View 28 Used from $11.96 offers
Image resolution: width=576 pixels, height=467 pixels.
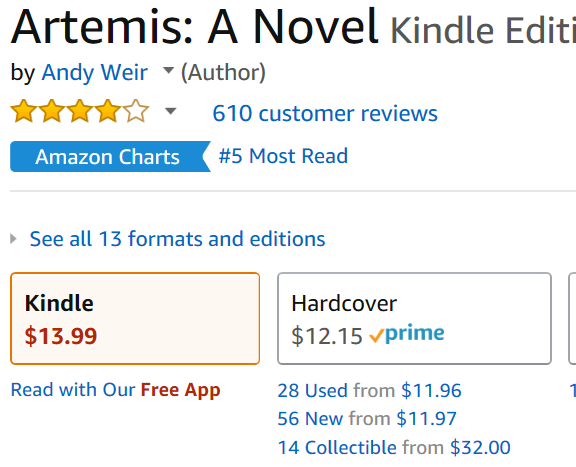369,390
